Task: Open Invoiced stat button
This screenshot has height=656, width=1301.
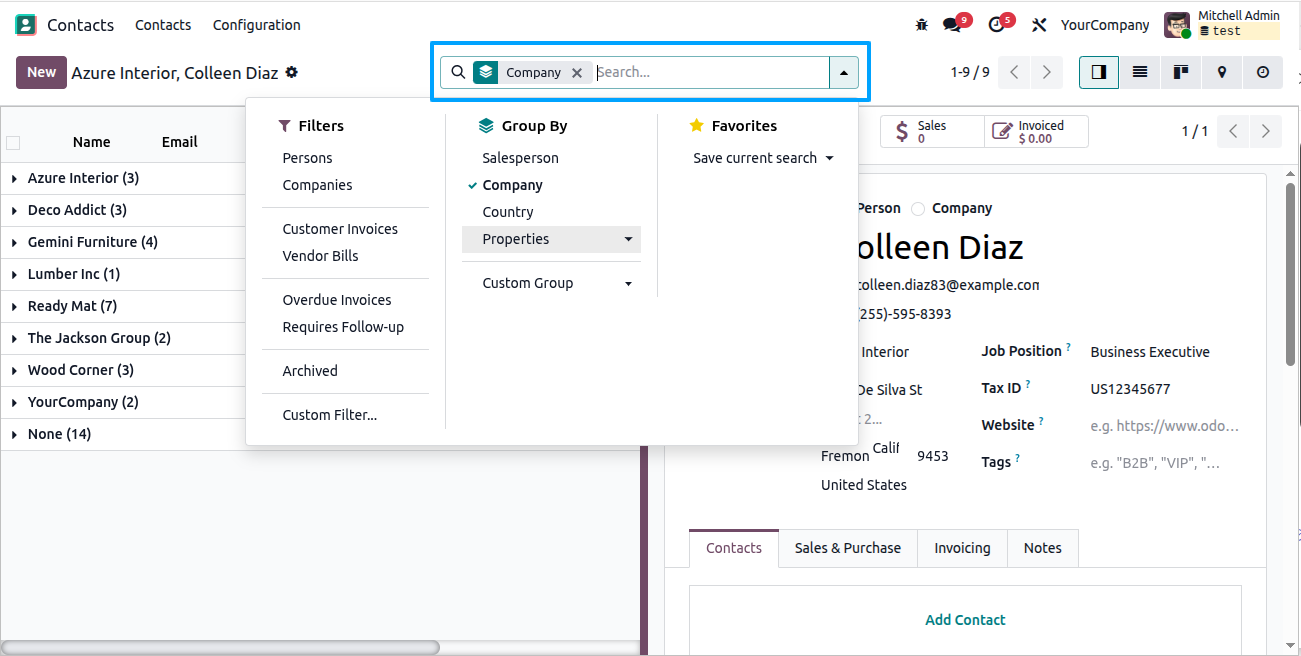Action: [1036, 131]
